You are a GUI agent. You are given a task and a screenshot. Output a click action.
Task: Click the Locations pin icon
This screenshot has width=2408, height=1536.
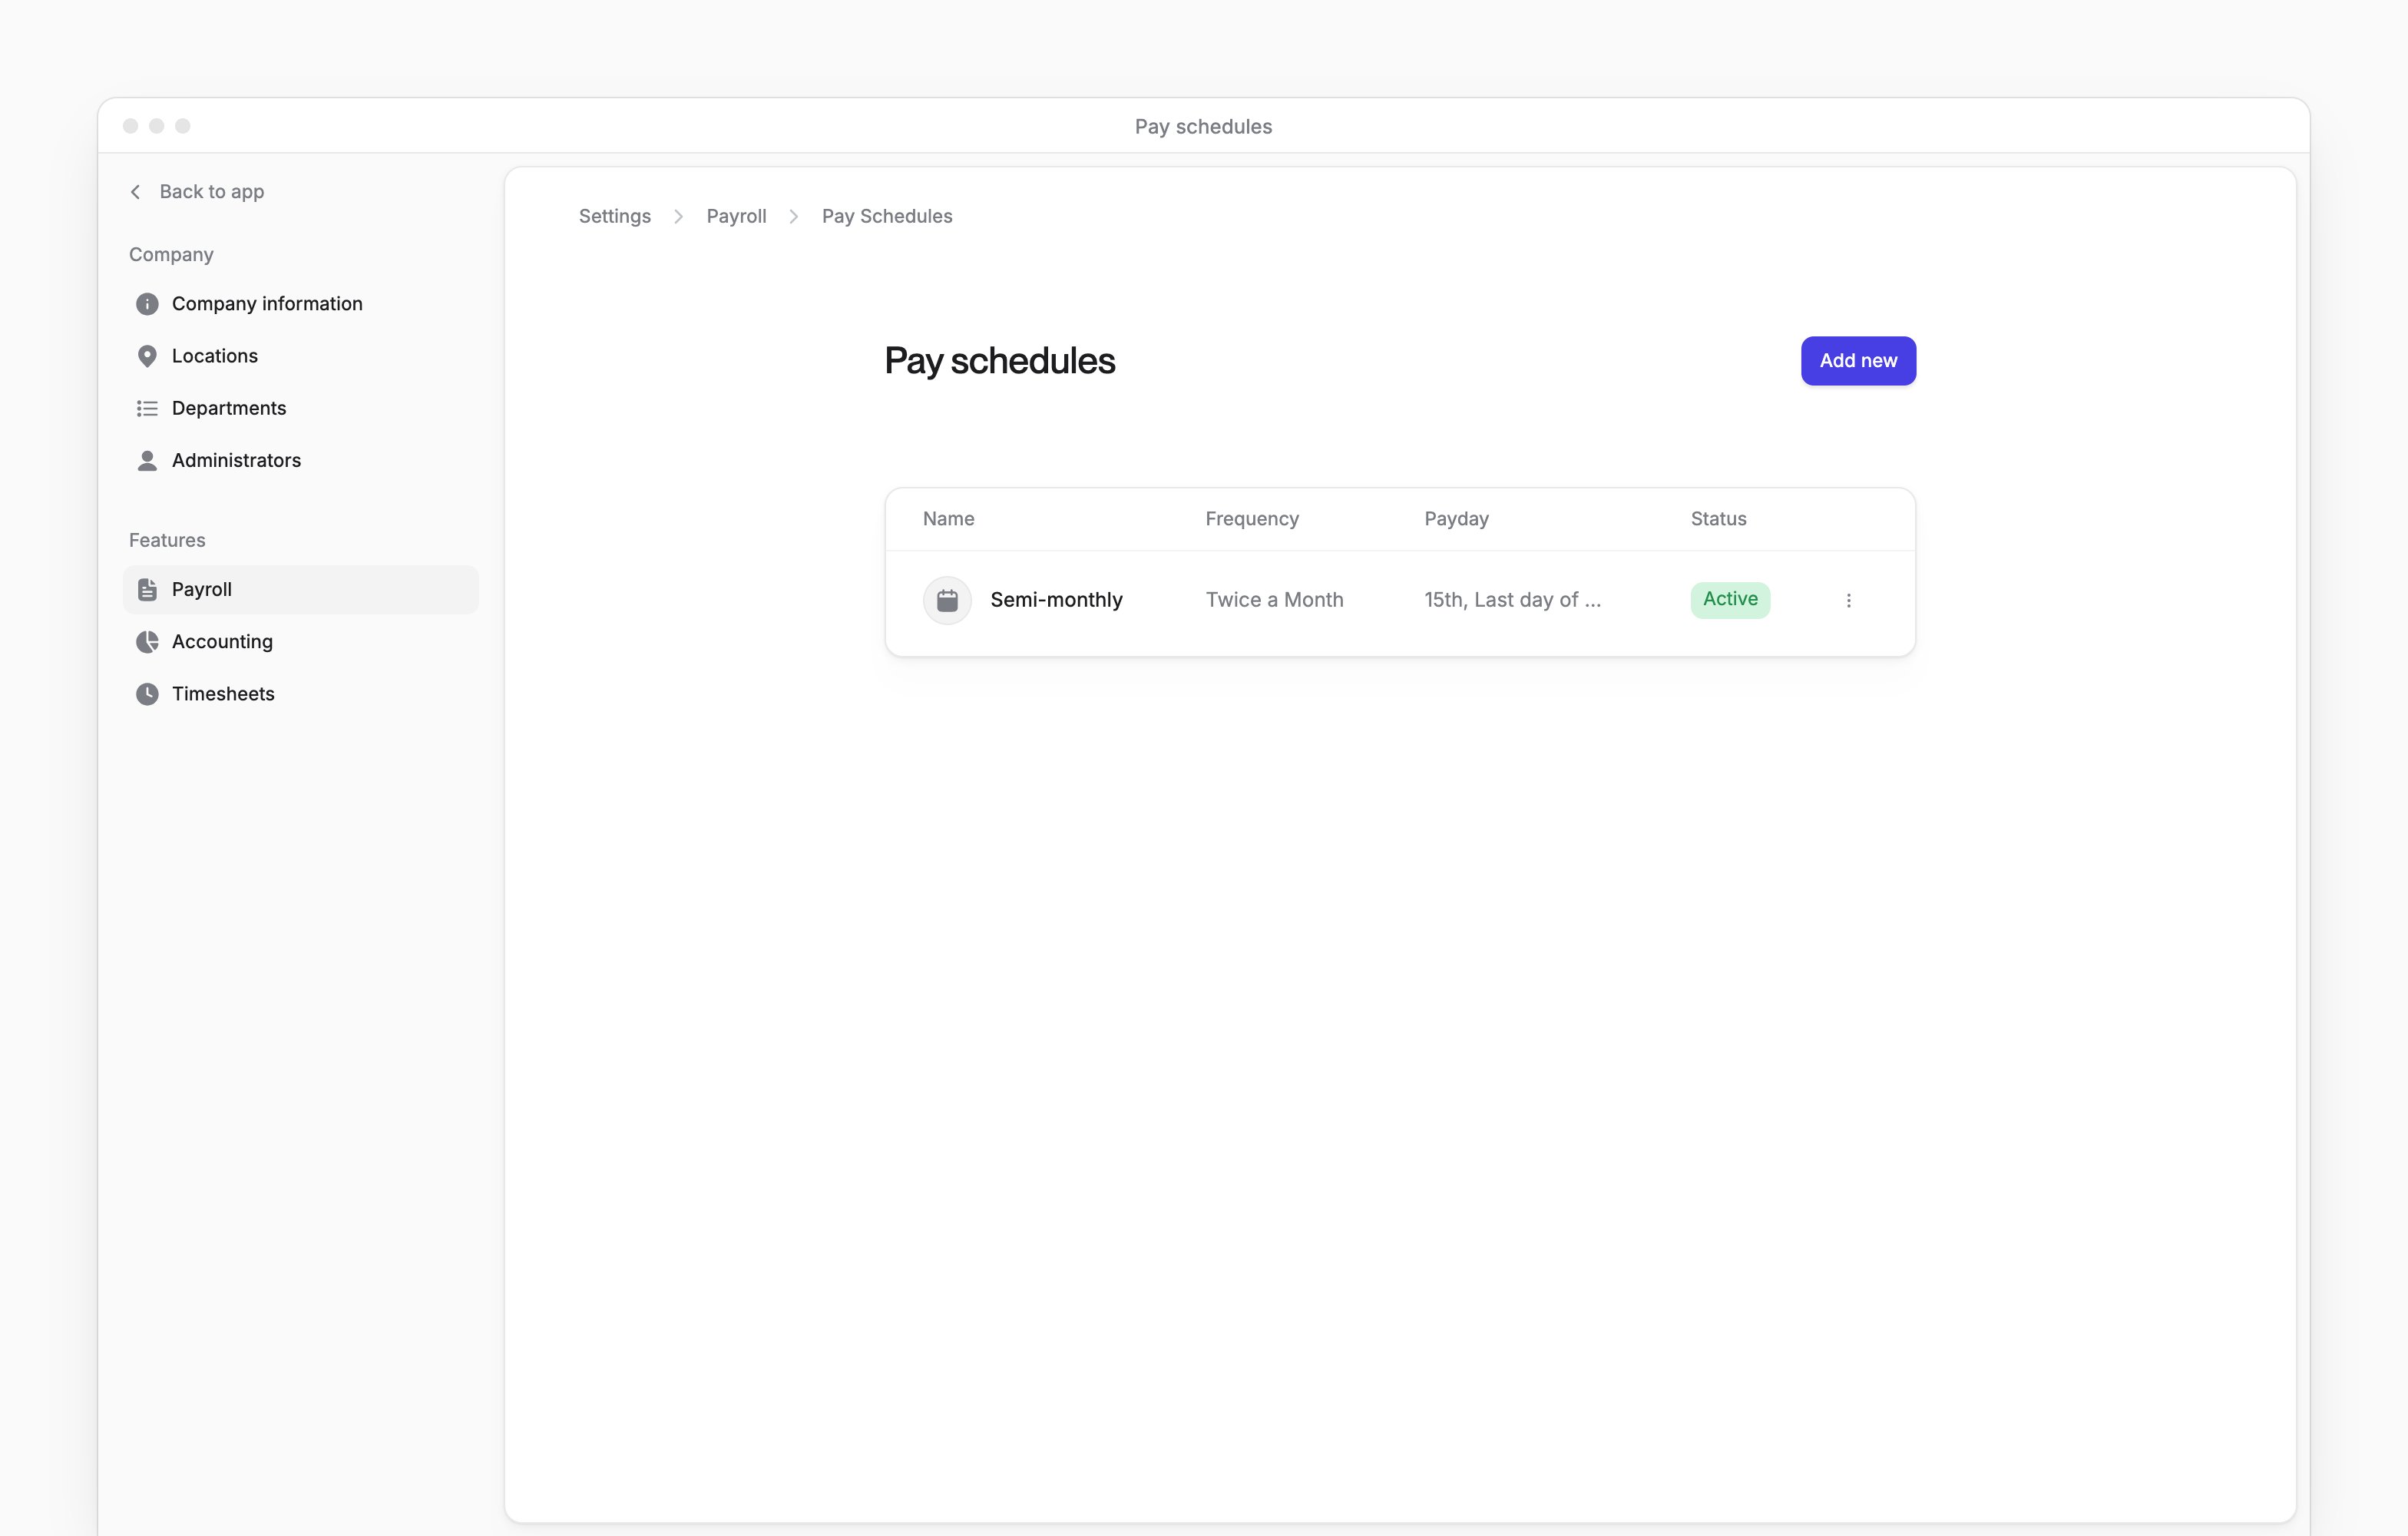pyautogui.click(x=147, y=356)
